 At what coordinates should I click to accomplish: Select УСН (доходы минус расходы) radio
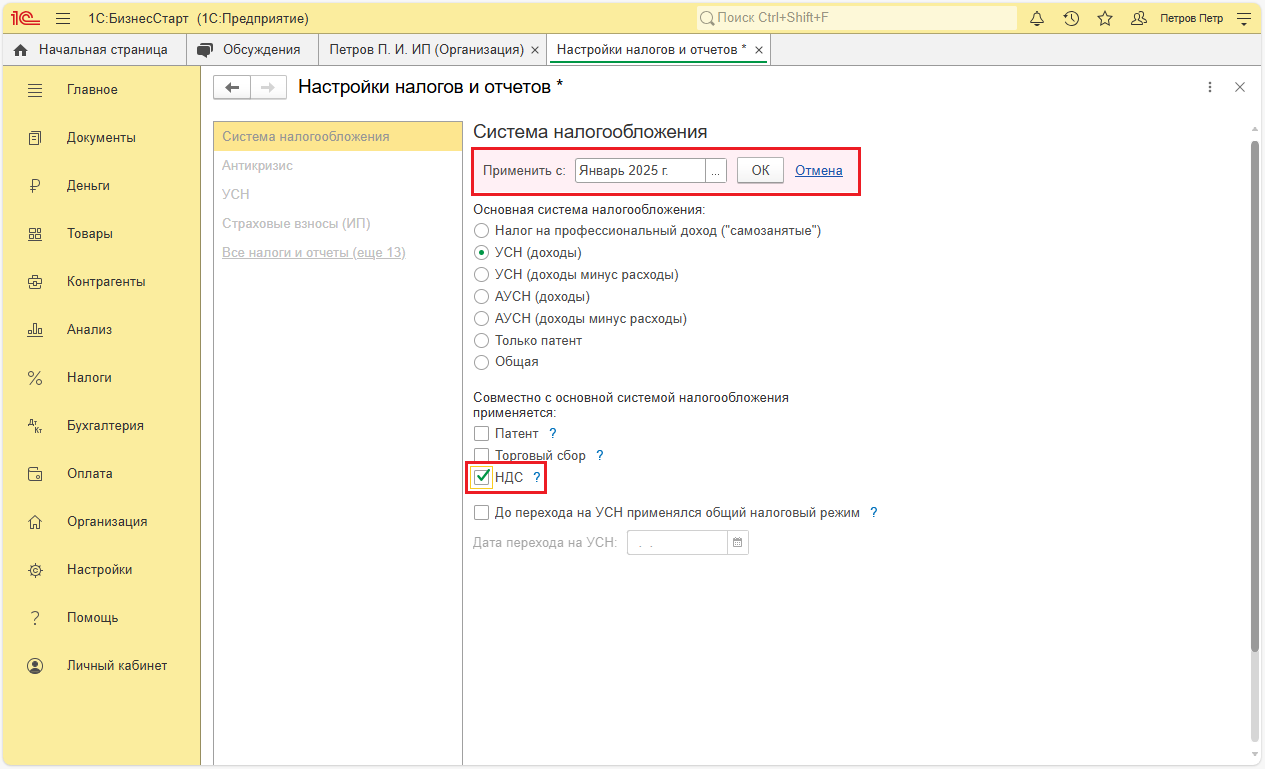[x=482, y=275]
